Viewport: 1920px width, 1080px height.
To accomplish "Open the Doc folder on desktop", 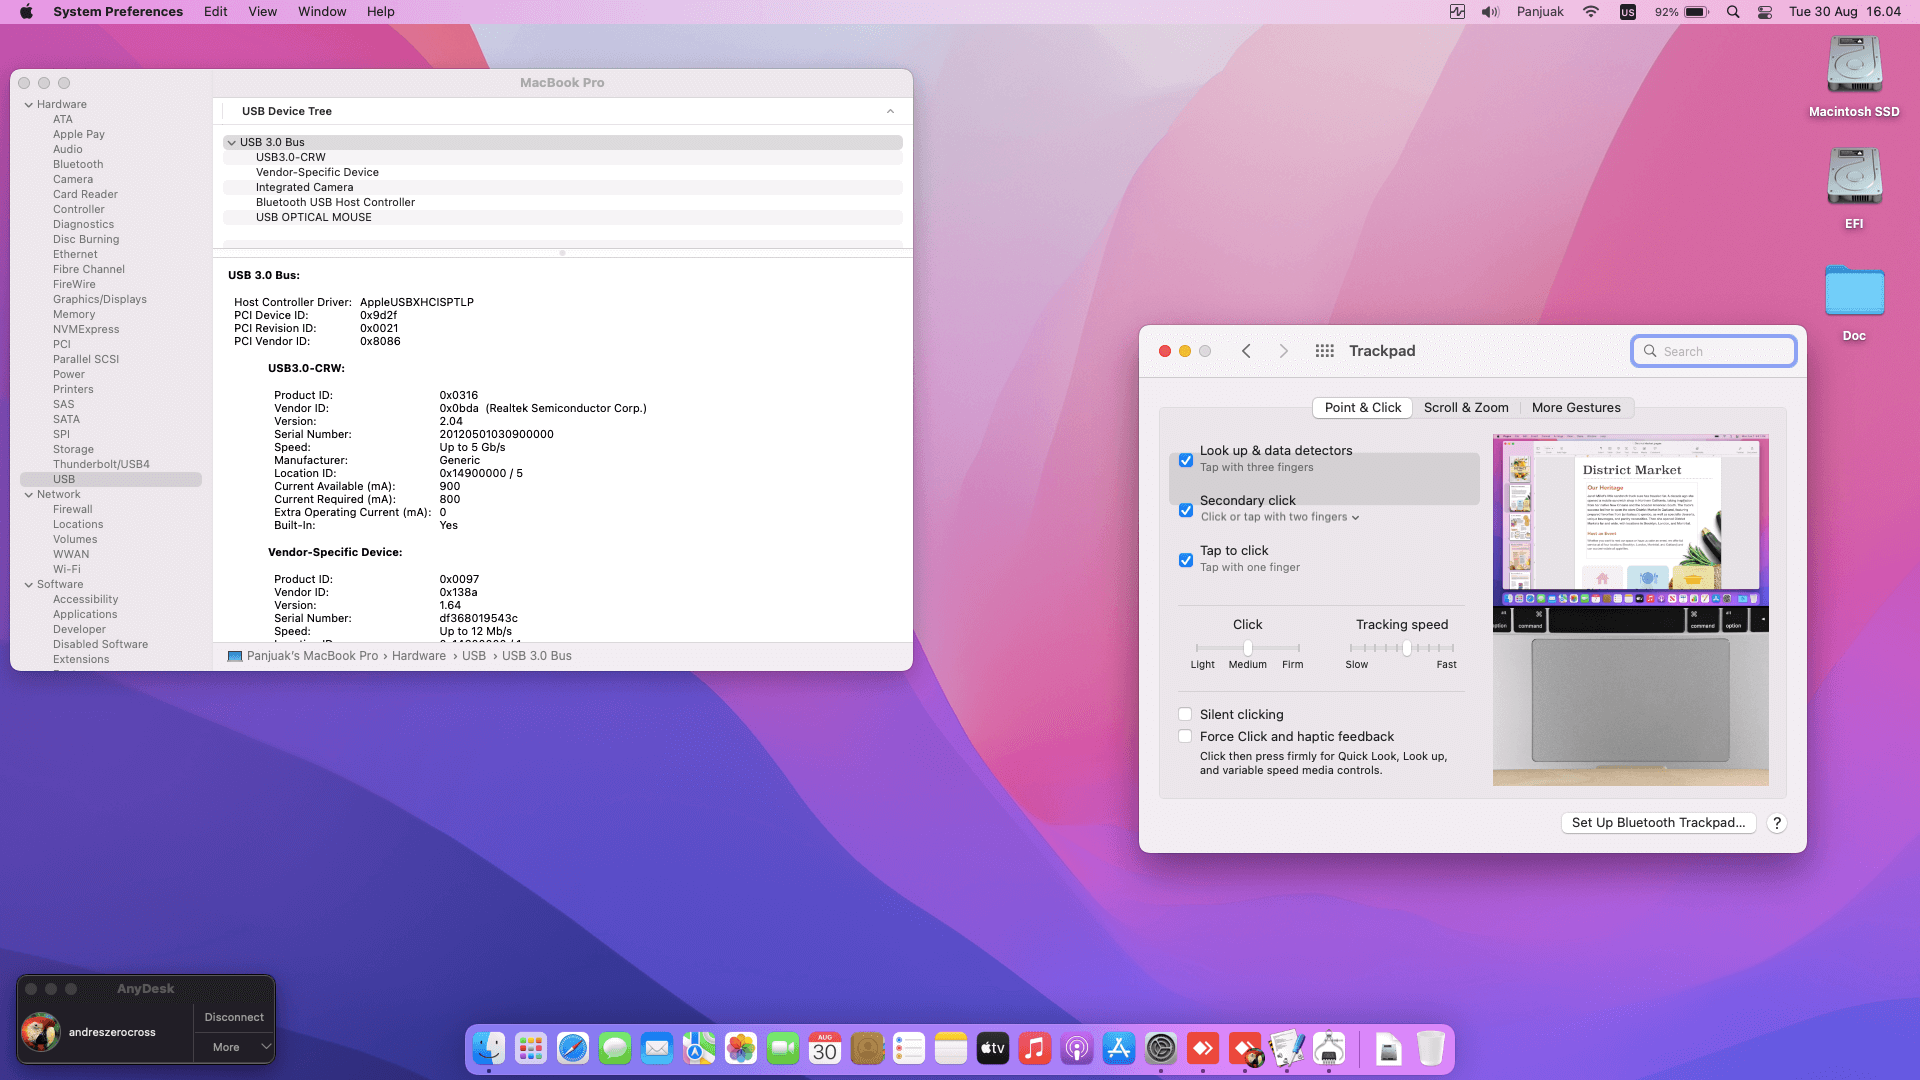I will [1854, 292].
